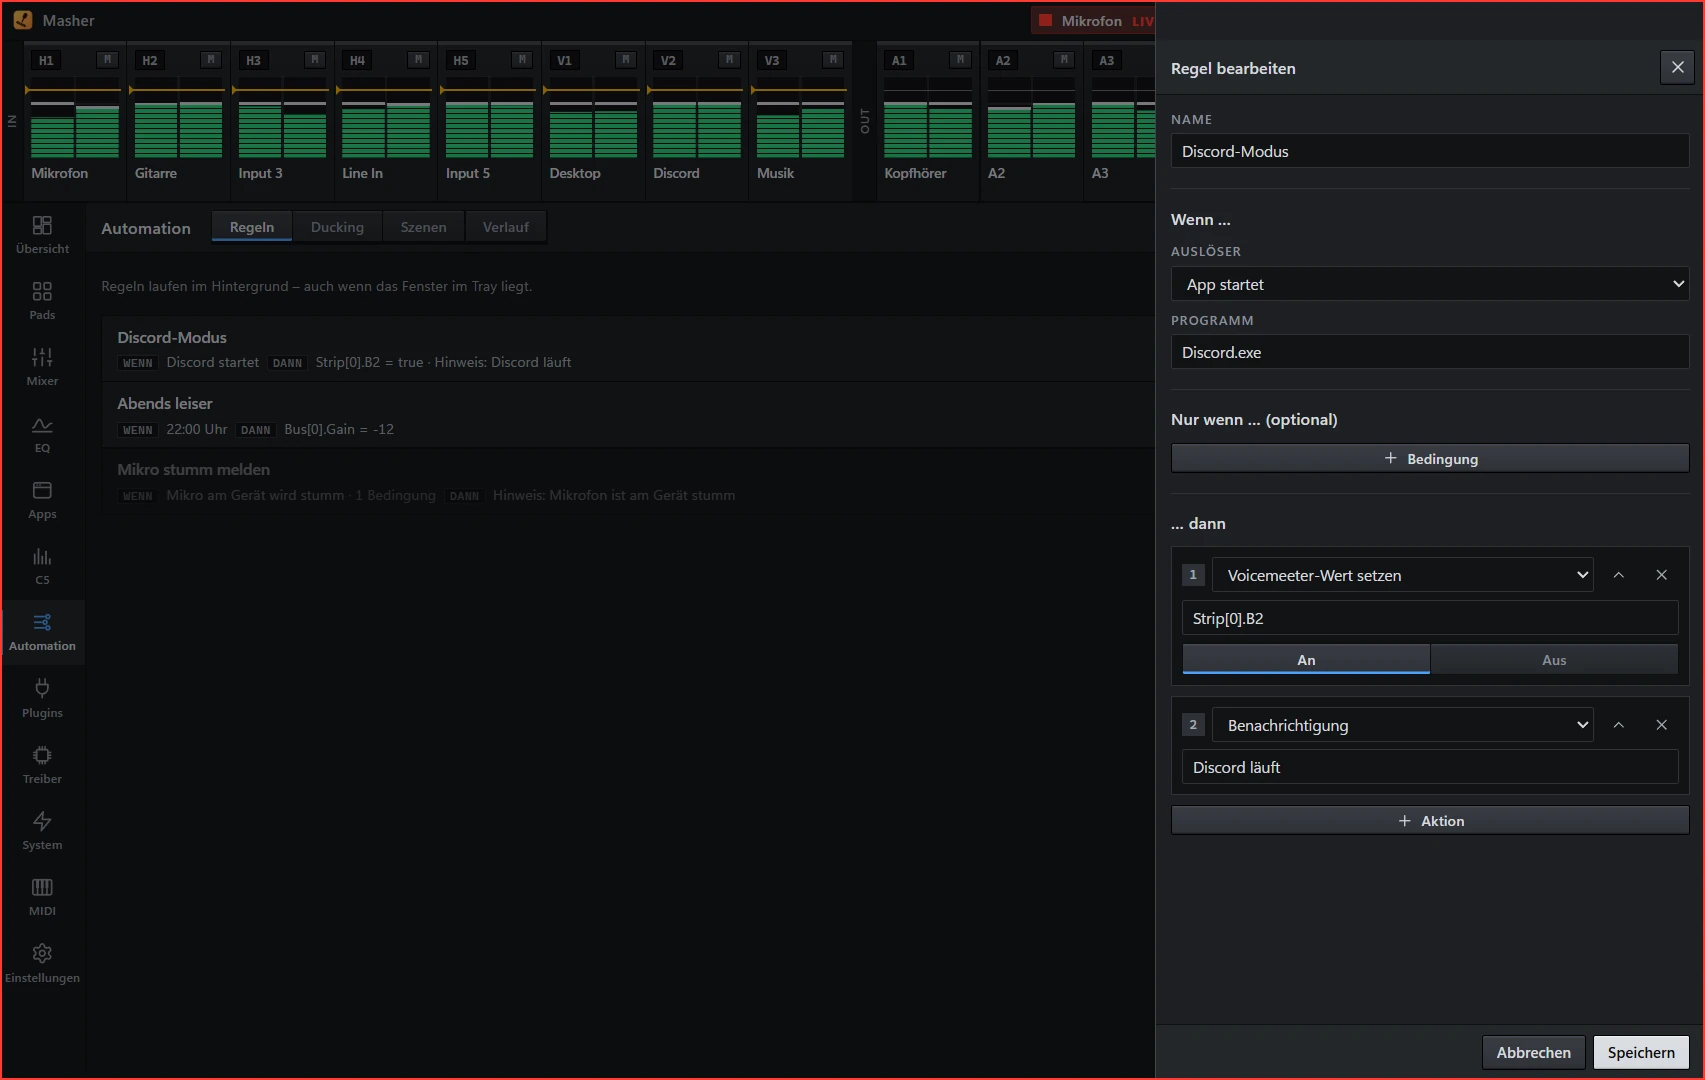Click the Mikrofon strip level meter
Viewport: 1705px width, 1080px height.
pos(75,118)
